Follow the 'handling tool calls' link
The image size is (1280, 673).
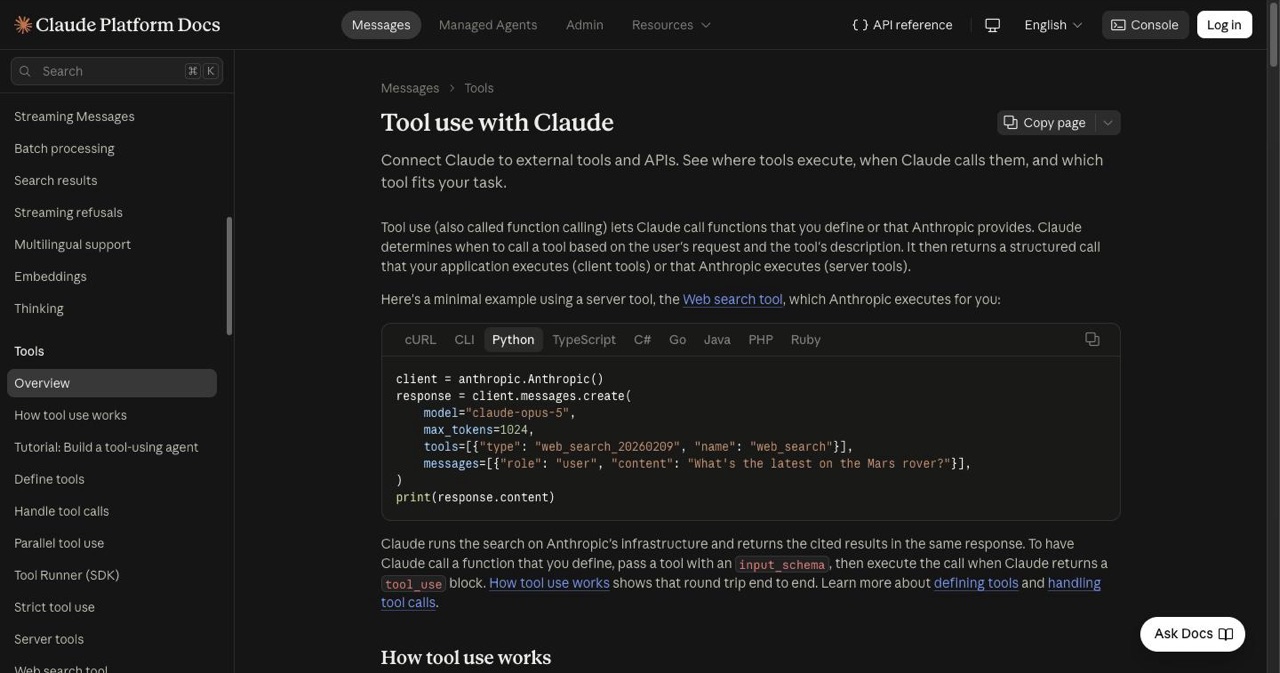click(1074, 583)
